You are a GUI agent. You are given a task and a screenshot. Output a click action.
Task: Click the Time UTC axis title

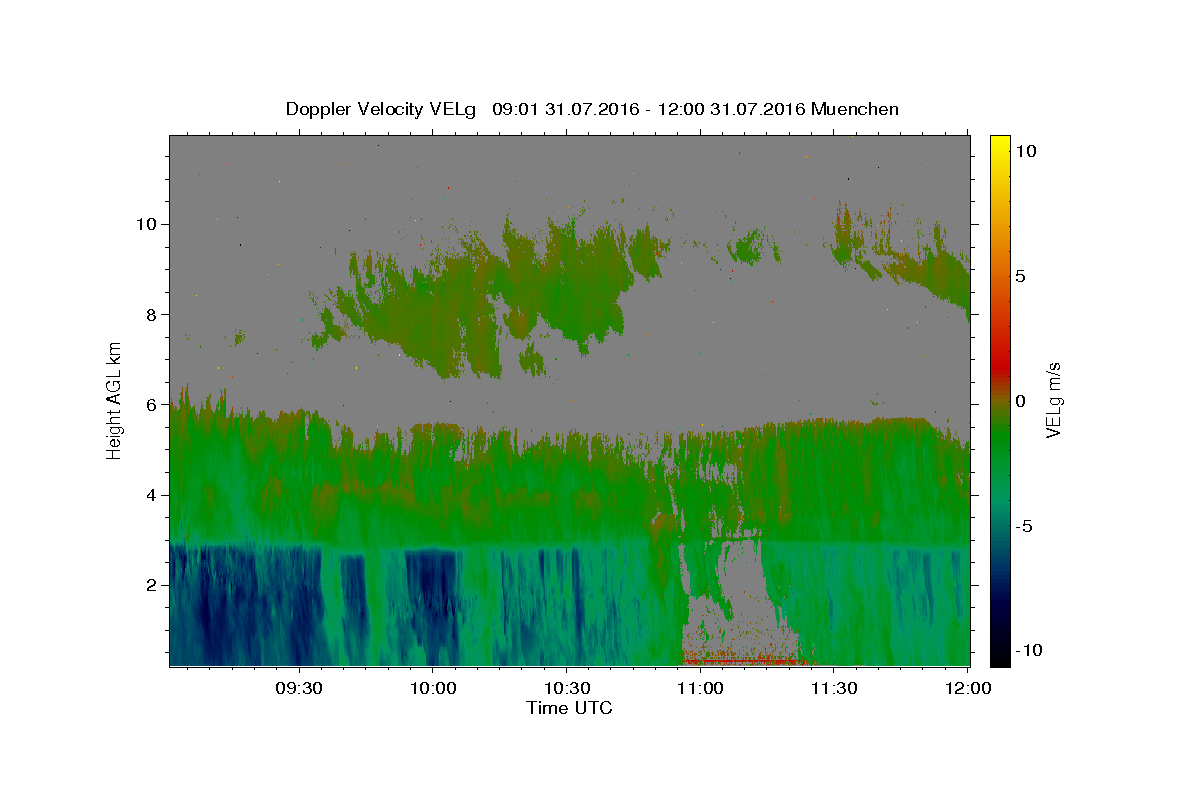click(569, 708)
